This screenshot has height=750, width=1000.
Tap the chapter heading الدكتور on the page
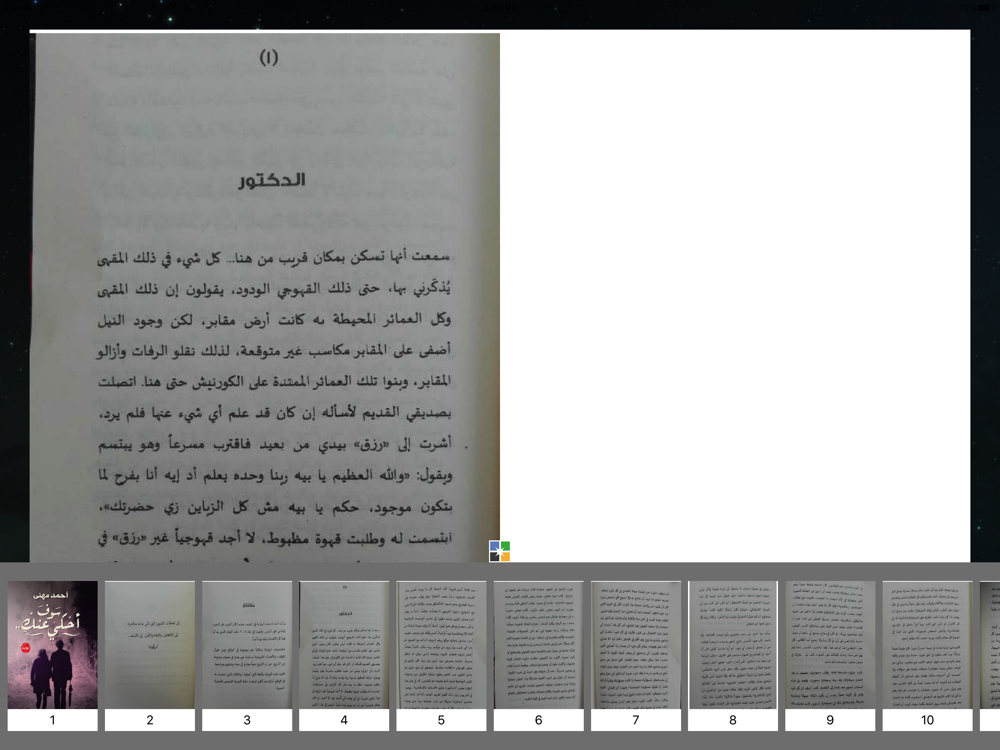pyautogui.click(x=272, y=180)
